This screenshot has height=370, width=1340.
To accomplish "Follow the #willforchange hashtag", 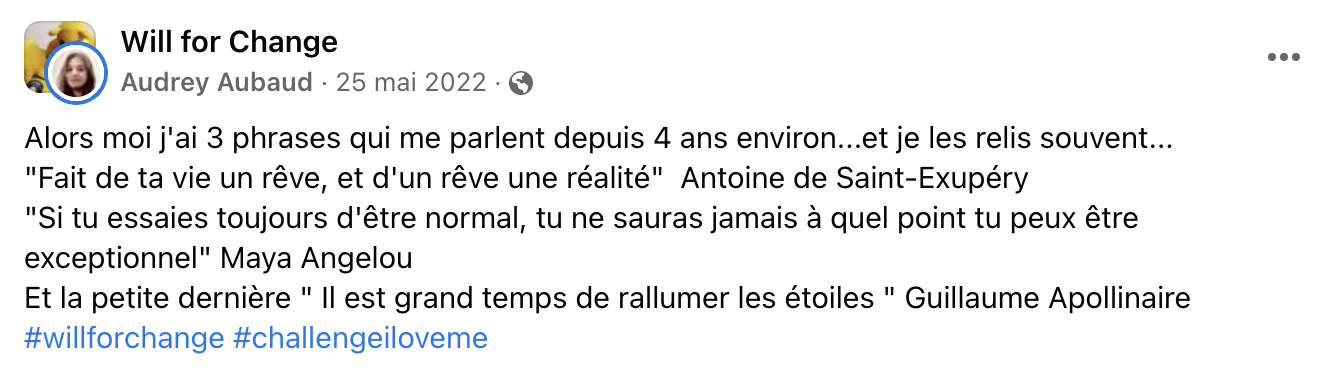I will (x=124, y=338).
